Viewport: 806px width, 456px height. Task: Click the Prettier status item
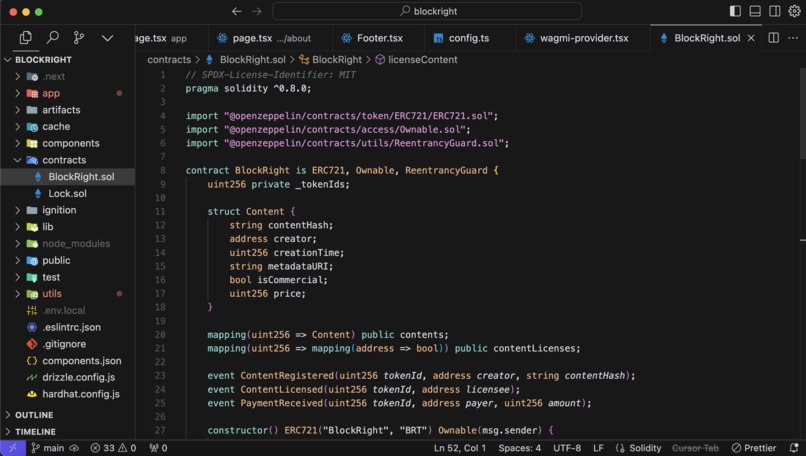point(754,448)
